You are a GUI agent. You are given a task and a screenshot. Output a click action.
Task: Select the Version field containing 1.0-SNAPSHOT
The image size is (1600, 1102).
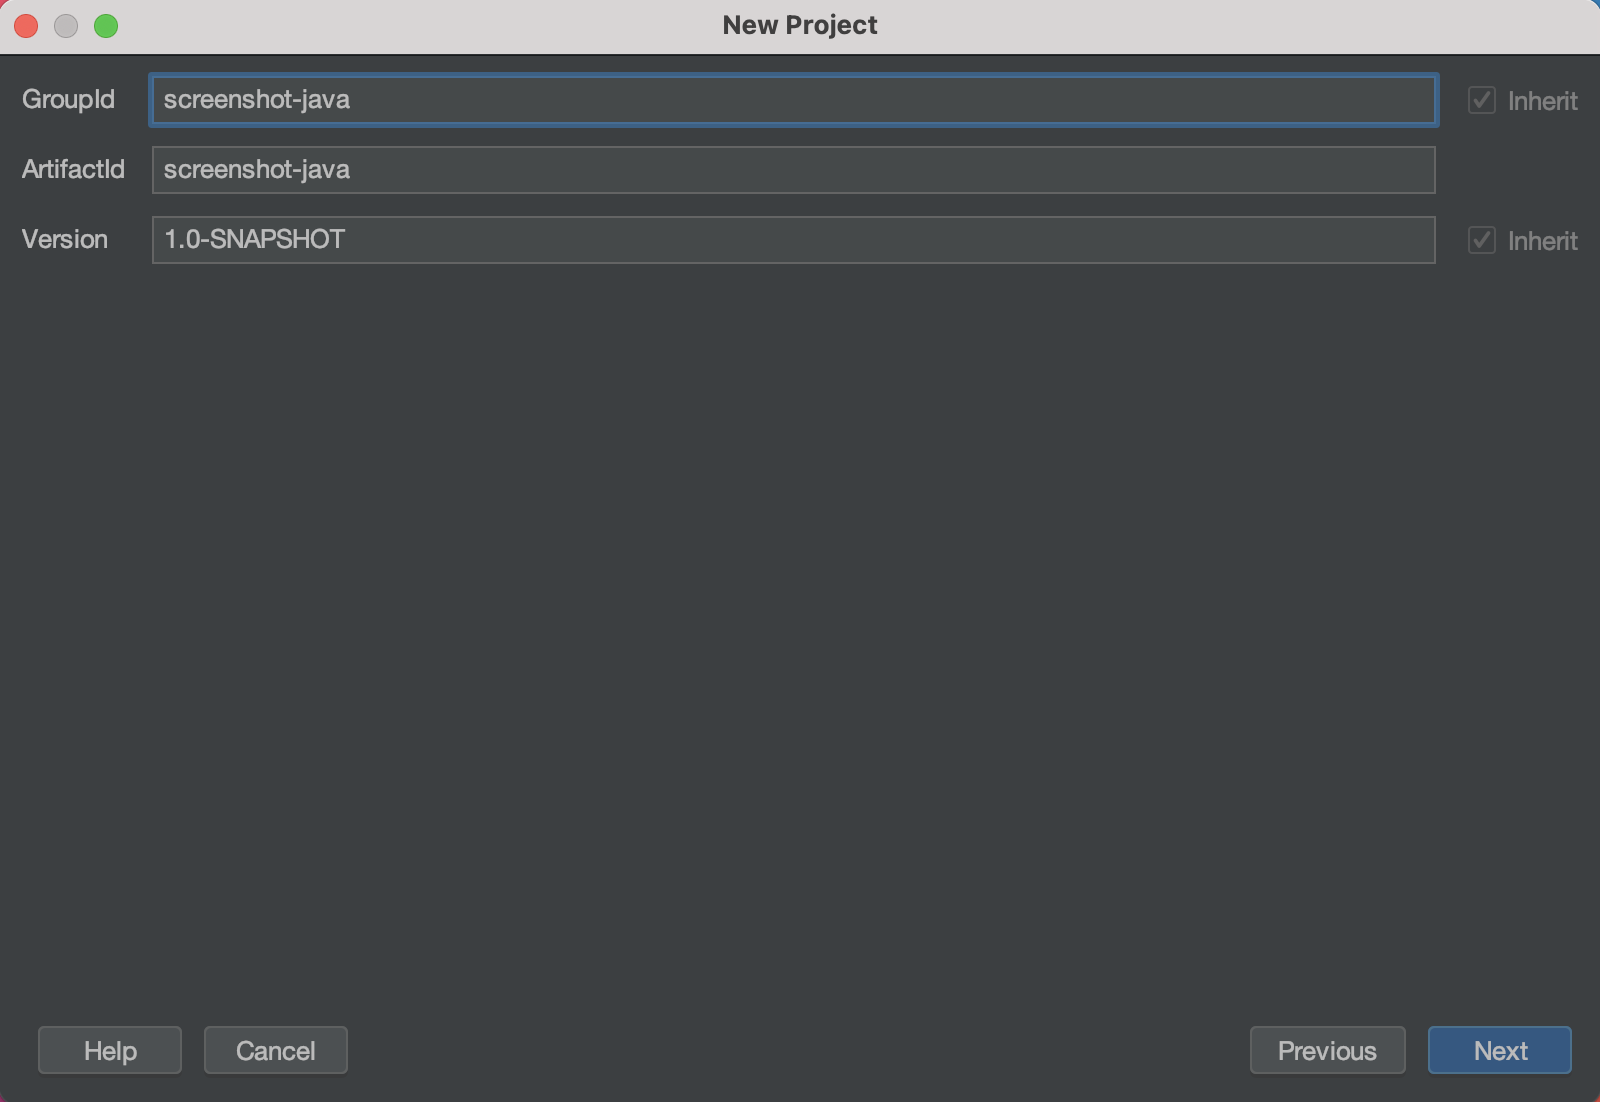coord(792,240)
